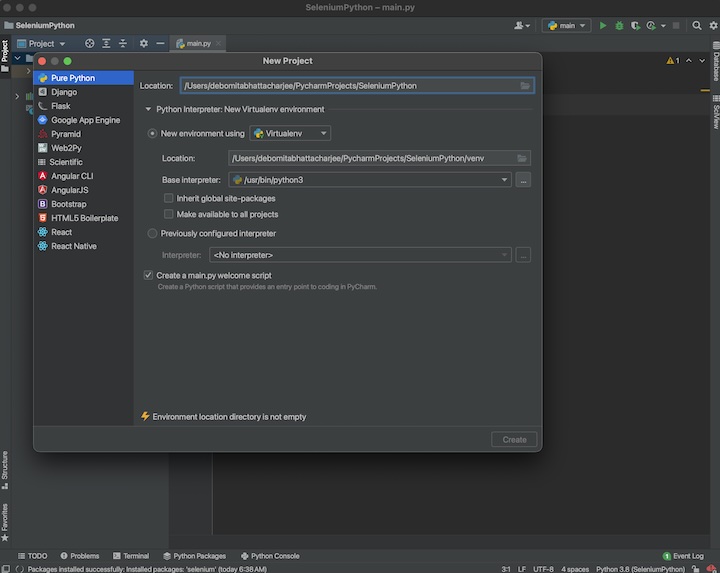Viewport: 720px width, 573px height.
Task: Click the green Run button in toolbar
Action: pos(603,25)
